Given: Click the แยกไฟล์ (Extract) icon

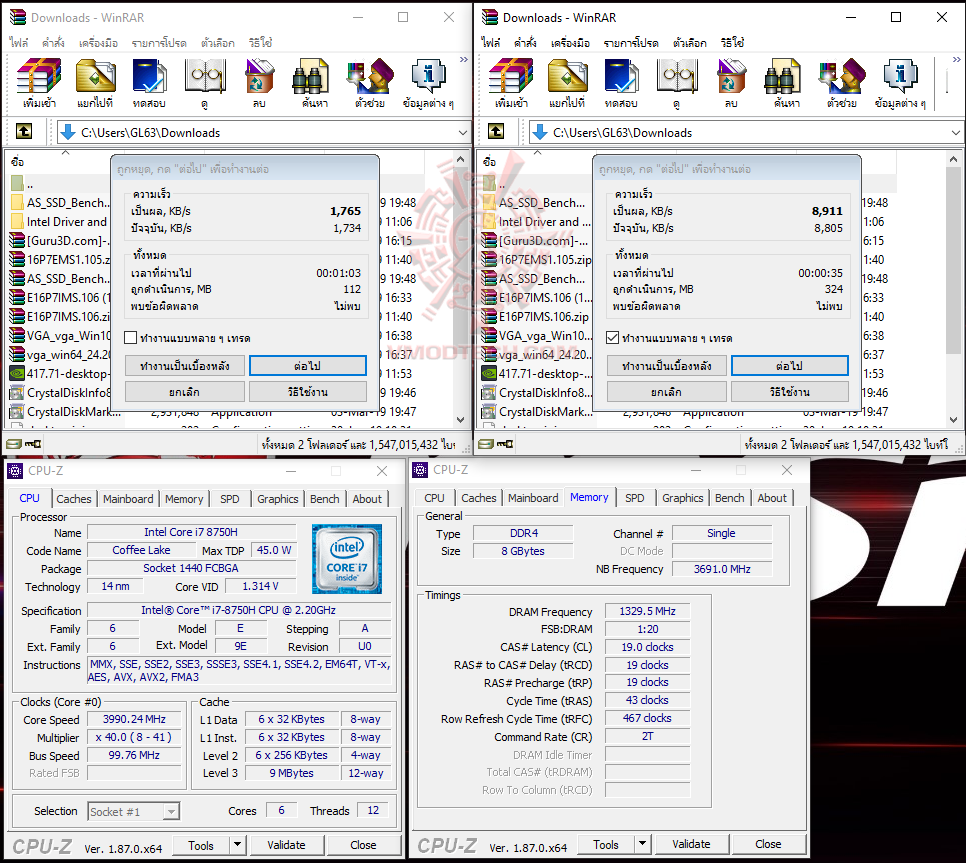Looking at the screenshot, I should (95, 80).
